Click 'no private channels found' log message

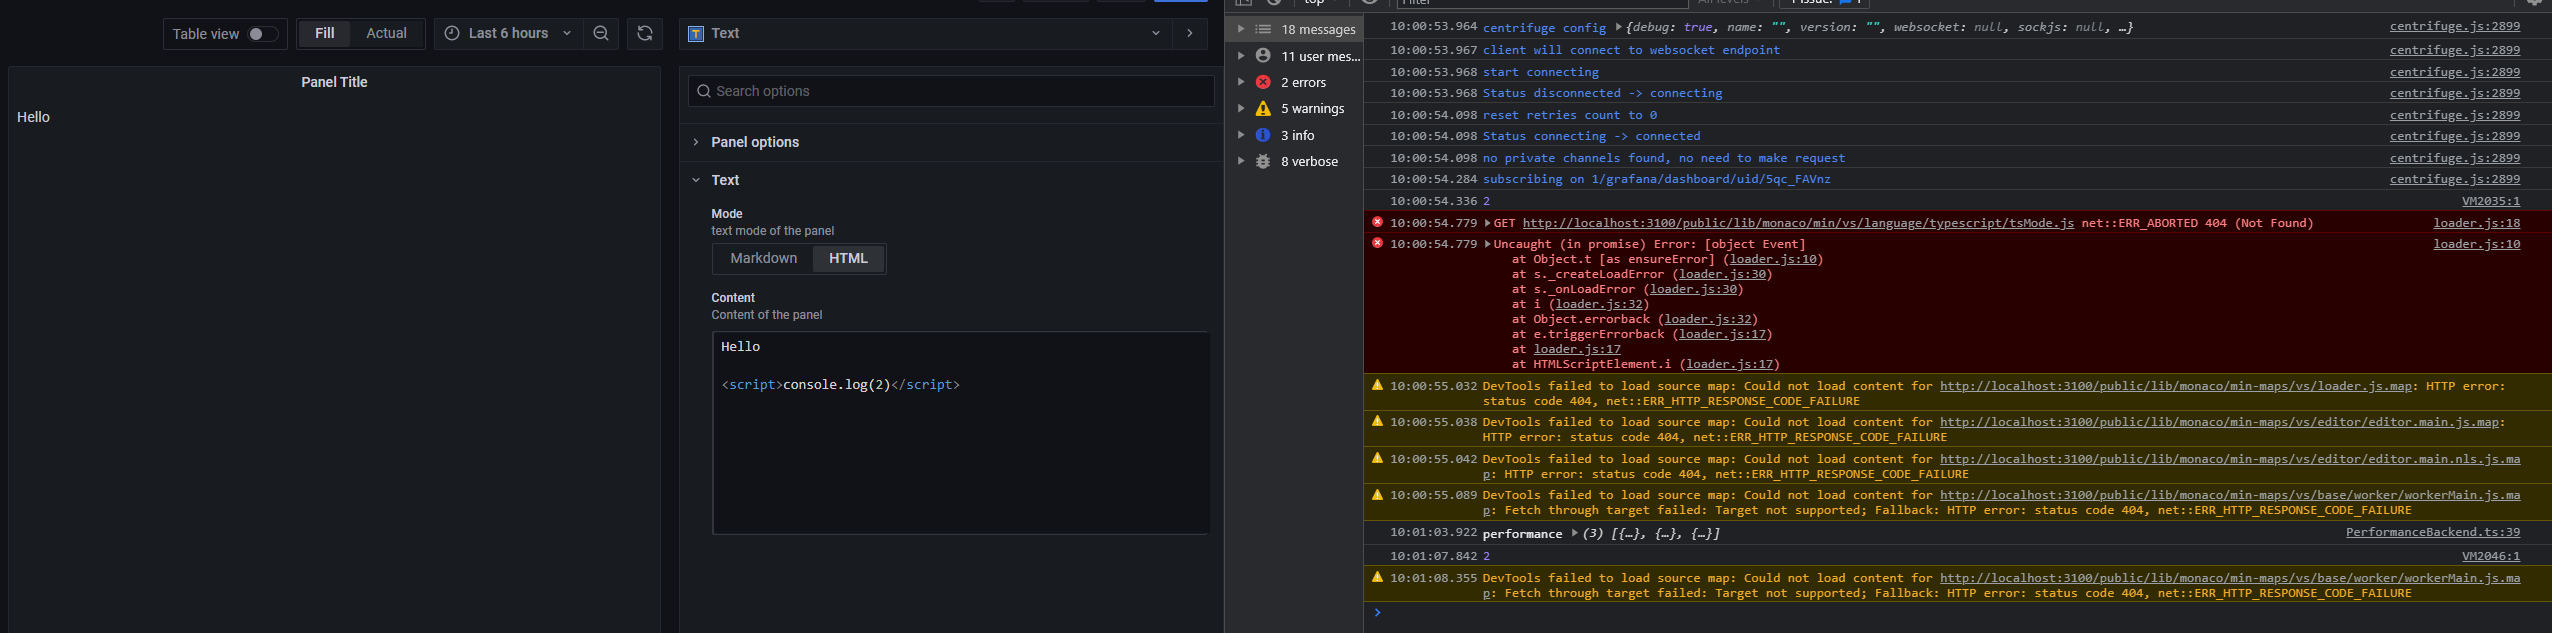coord(1664,158)
